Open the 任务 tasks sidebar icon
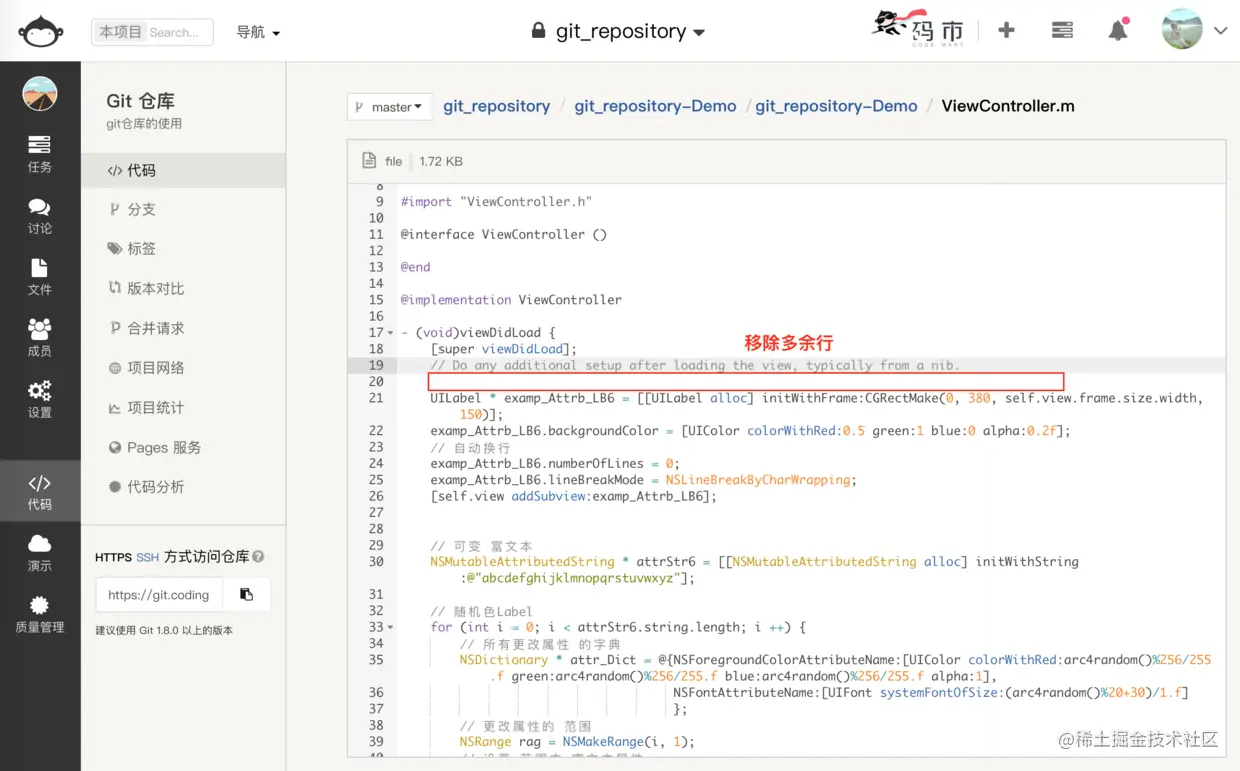The image size is (1240, 771). [39, 154]
